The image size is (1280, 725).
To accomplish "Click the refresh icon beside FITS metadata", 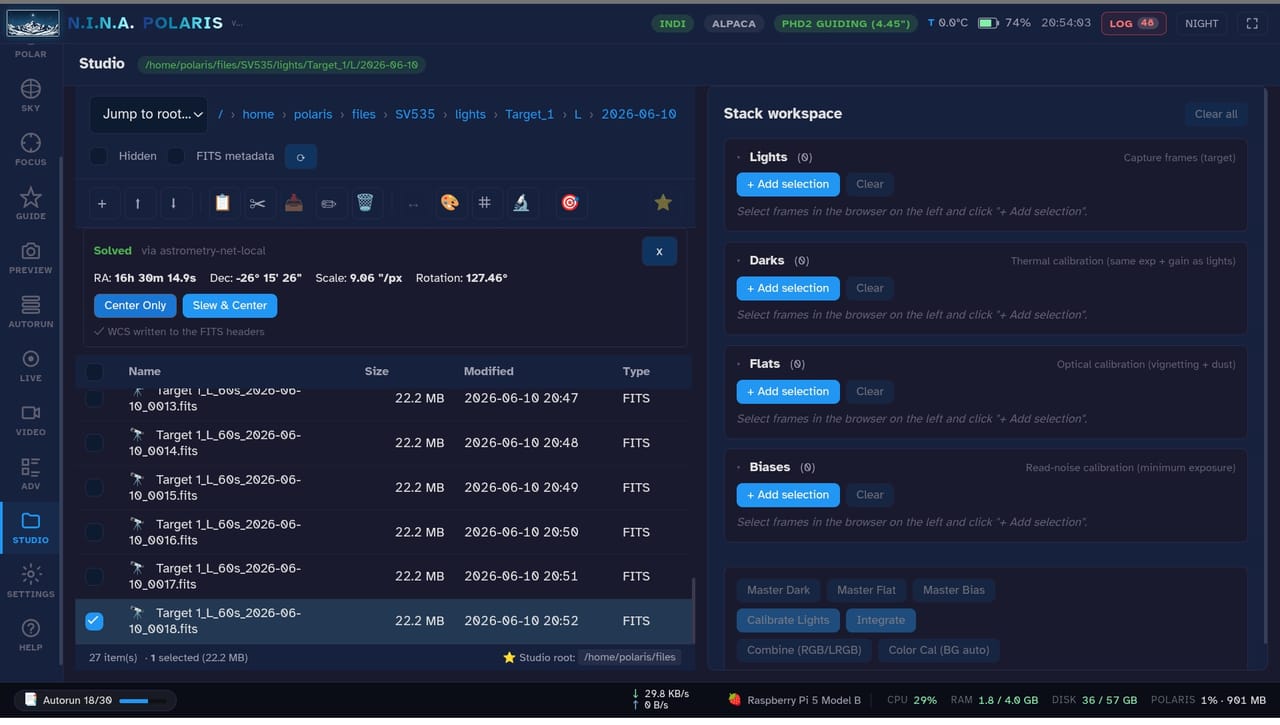I will coord(301,156).
